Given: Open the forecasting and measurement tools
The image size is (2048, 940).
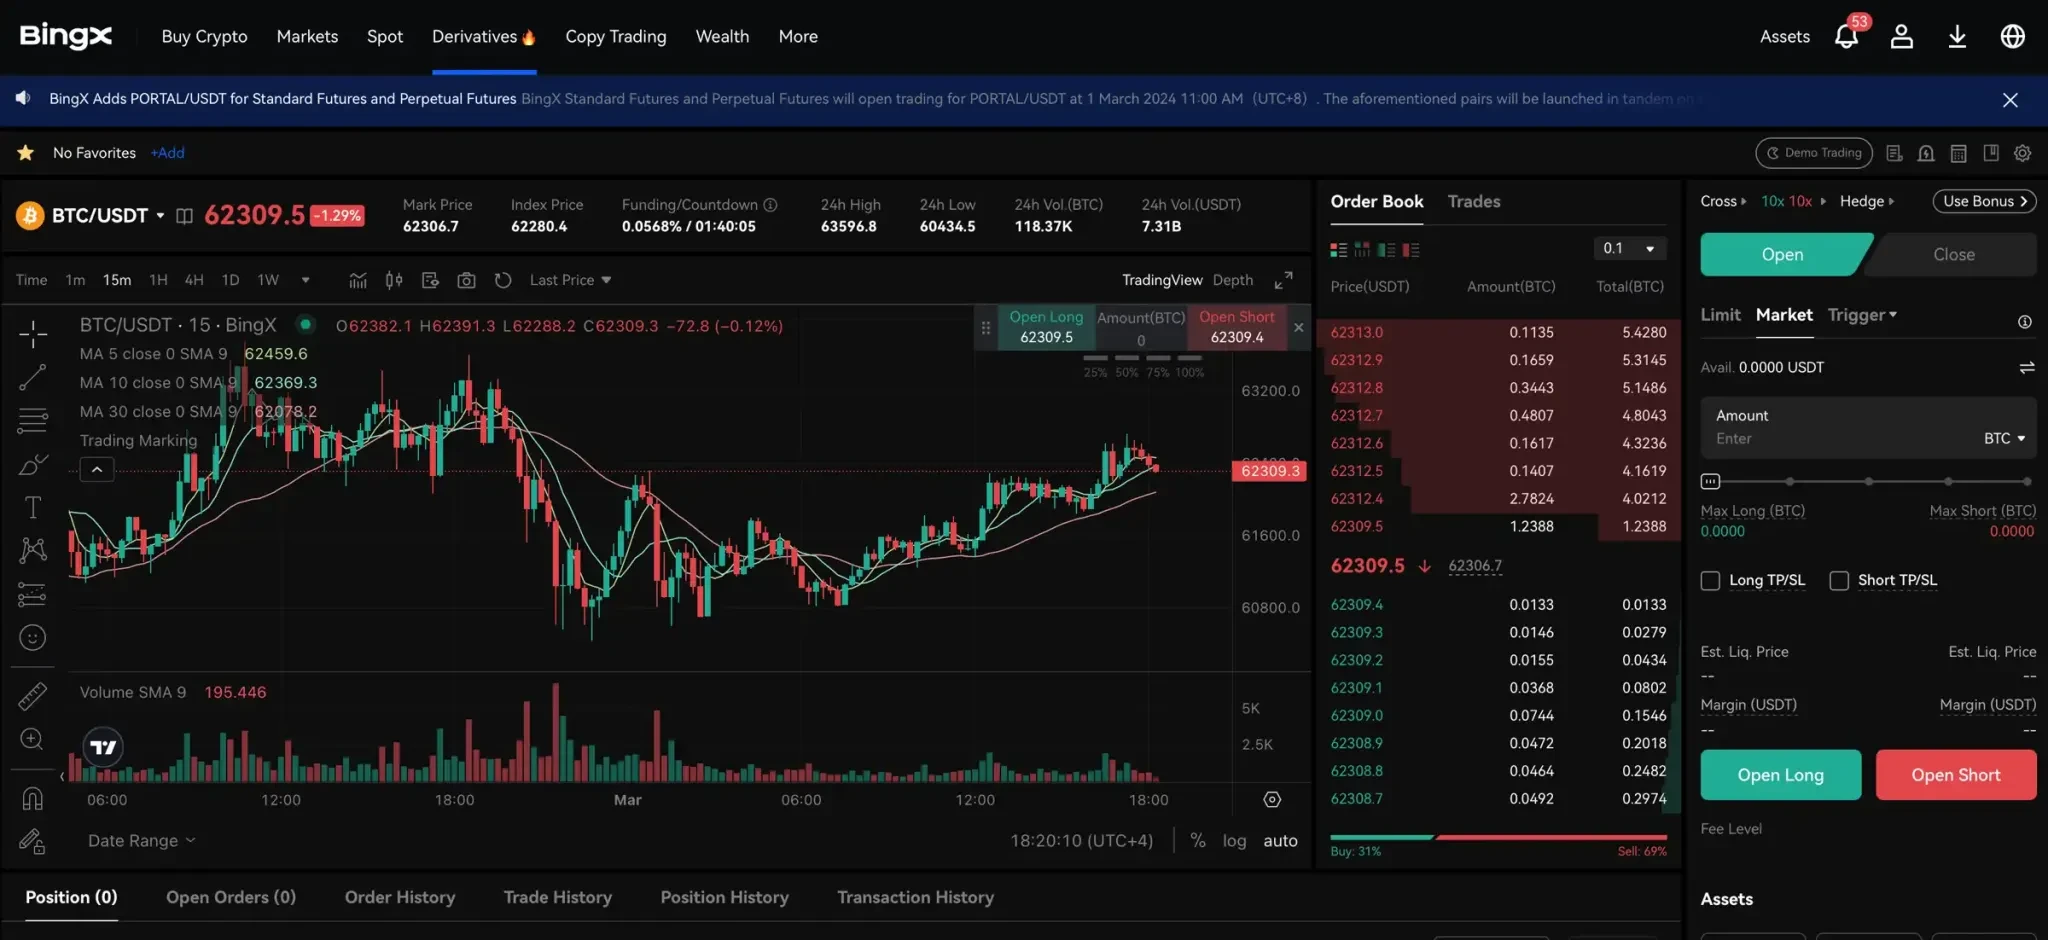Looking at the screenshot, I should (x=32, y=594).
